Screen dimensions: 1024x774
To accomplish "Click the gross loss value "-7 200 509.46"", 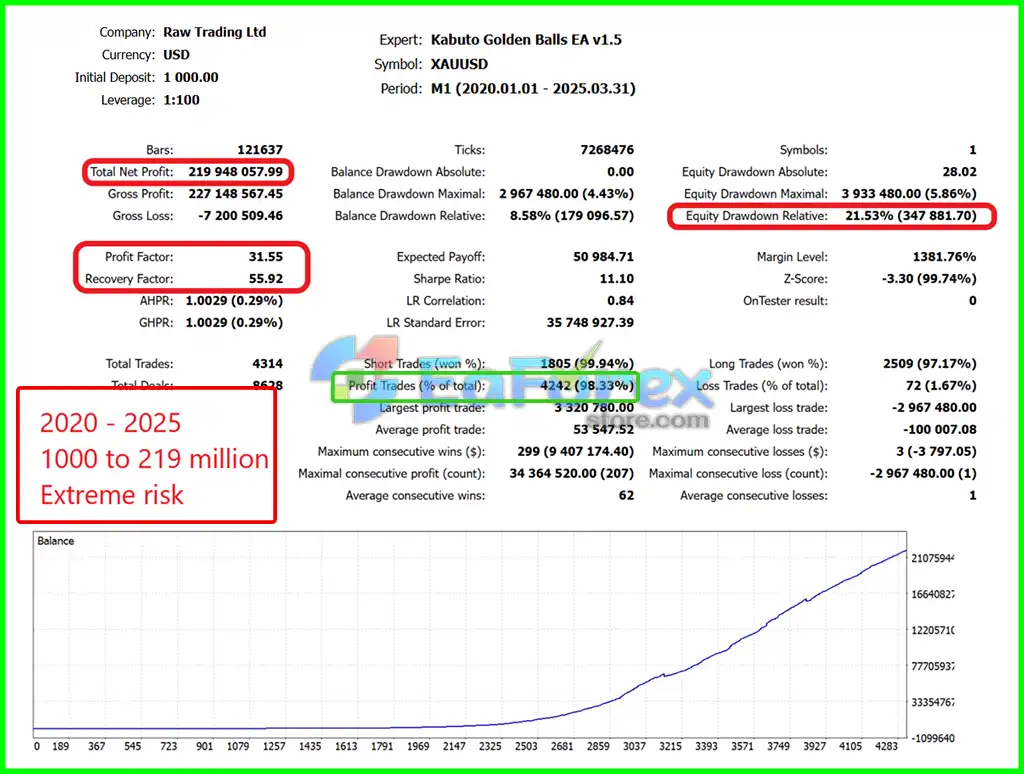I will 240,216.
